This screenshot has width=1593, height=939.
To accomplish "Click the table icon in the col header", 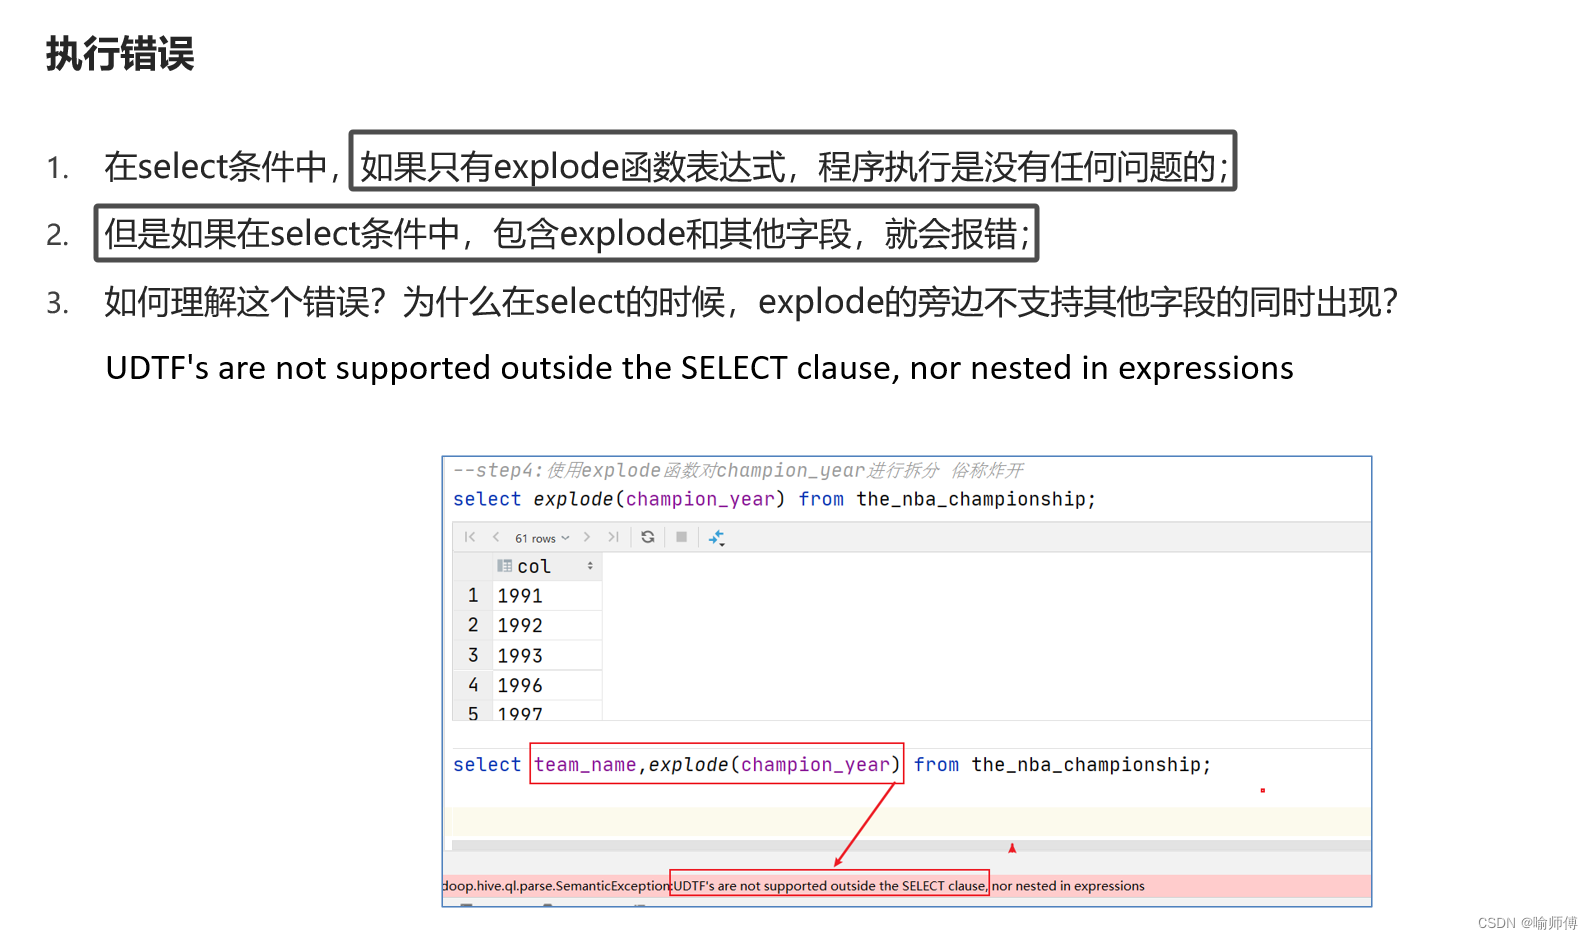I will click(505, 566).
